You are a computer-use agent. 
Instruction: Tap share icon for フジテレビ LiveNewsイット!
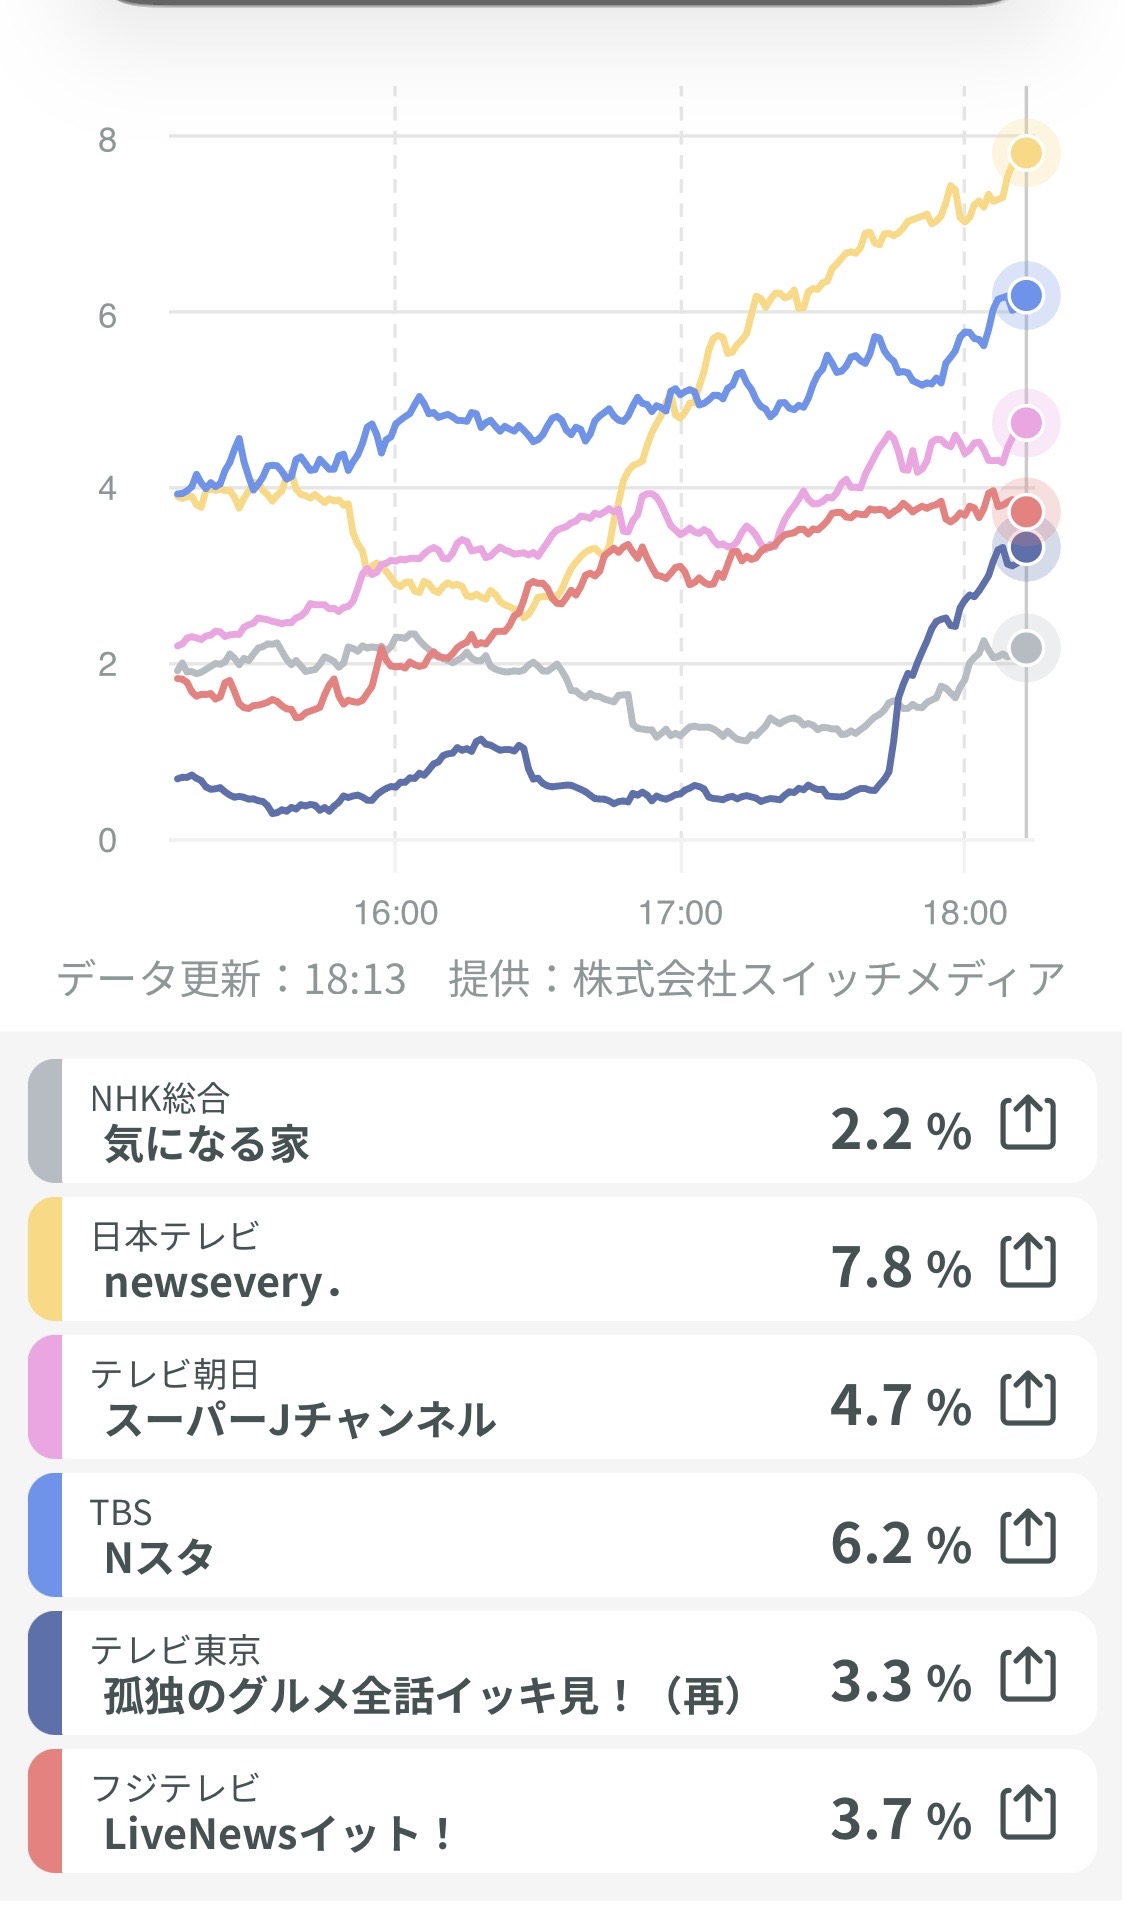1028,1812
